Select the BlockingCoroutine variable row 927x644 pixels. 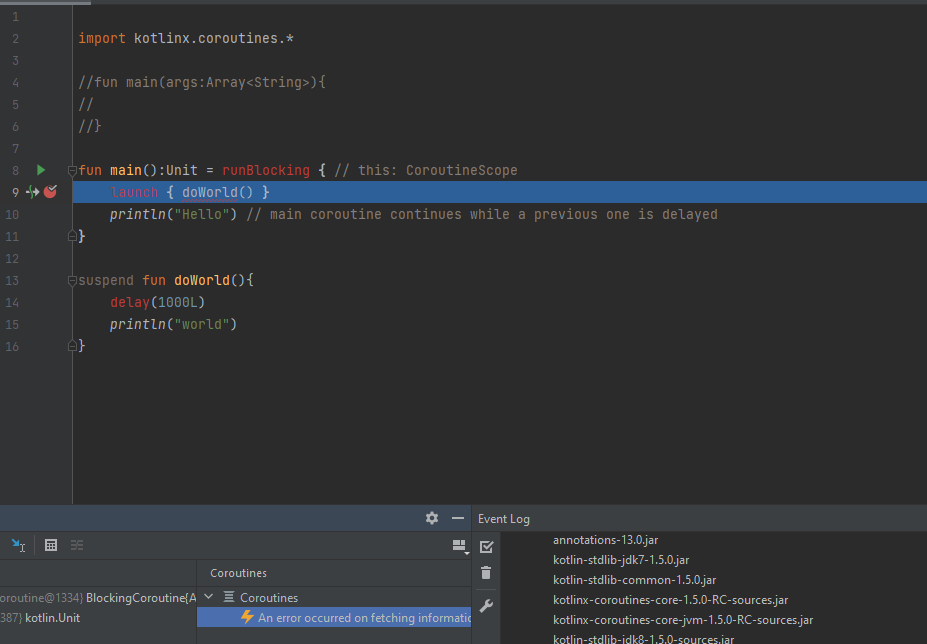(98, 597)
